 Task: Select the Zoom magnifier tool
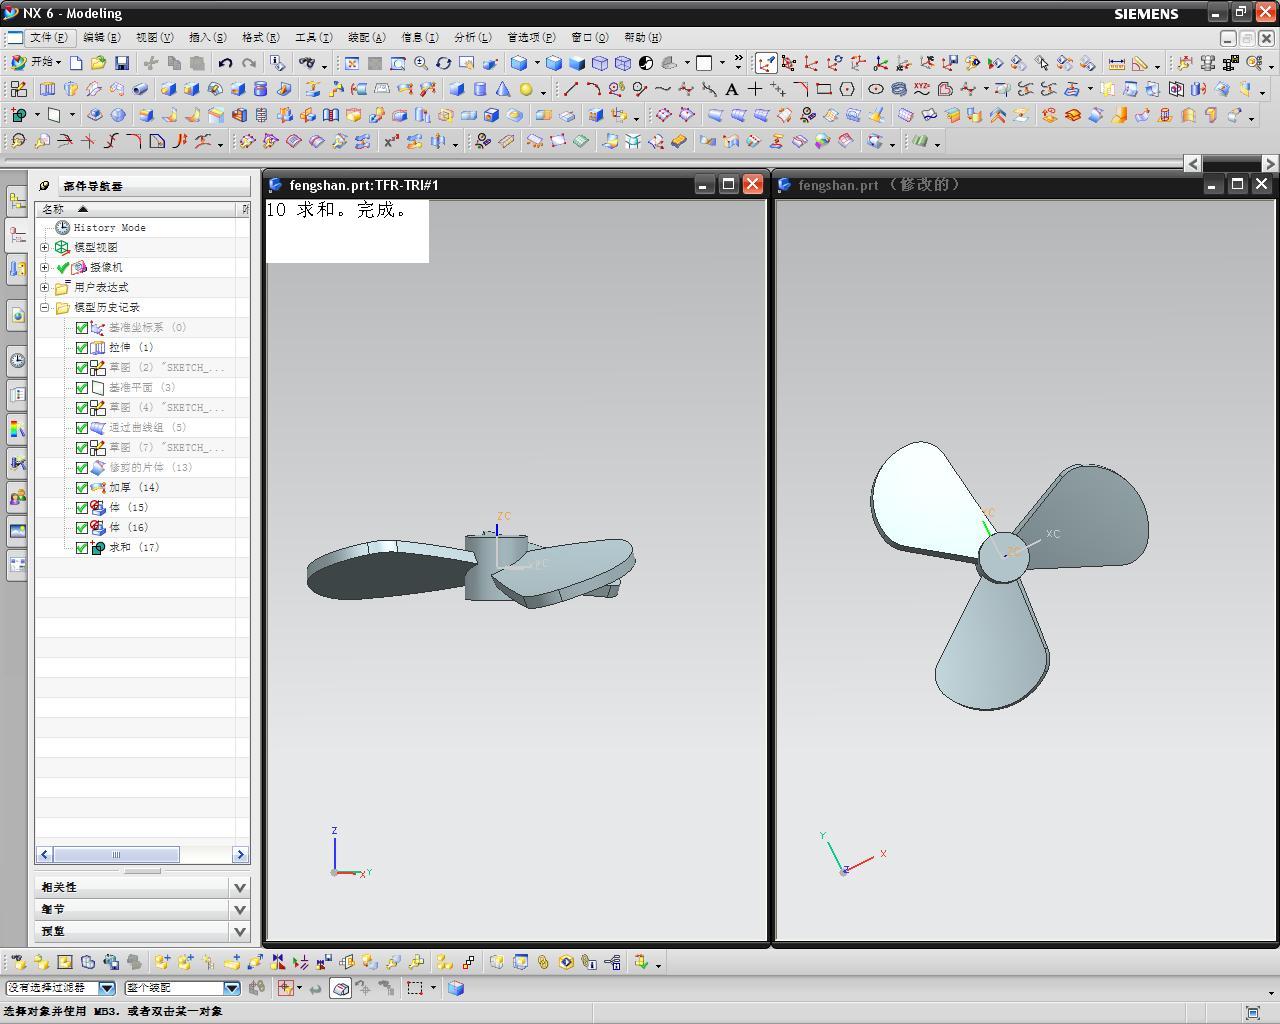pyautogui.click(x=421, y=63)
